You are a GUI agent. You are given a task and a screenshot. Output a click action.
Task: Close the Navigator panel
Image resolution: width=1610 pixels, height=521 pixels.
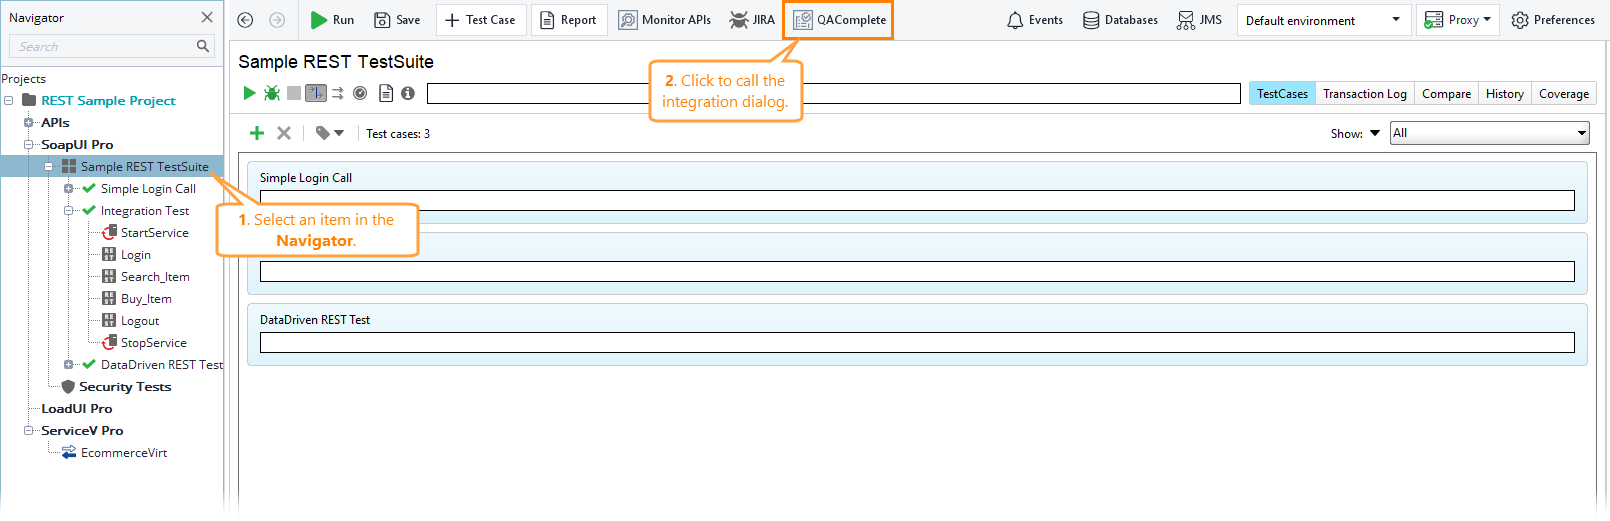tap(207, 17)
